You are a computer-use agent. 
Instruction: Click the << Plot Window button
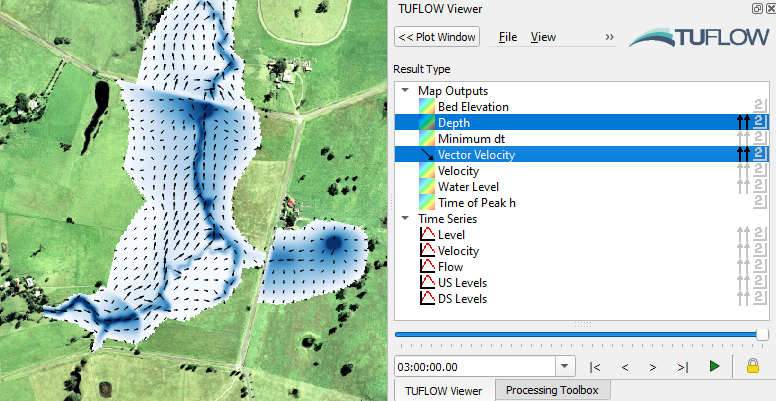pyautogui.click(x=437, y=37)
